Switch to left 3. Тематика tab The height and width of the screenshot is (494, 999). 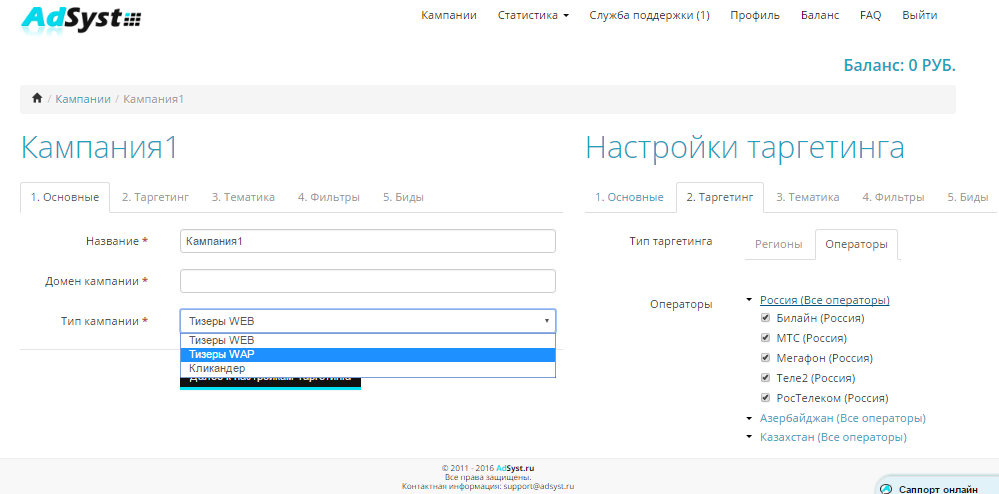point(243,197)
